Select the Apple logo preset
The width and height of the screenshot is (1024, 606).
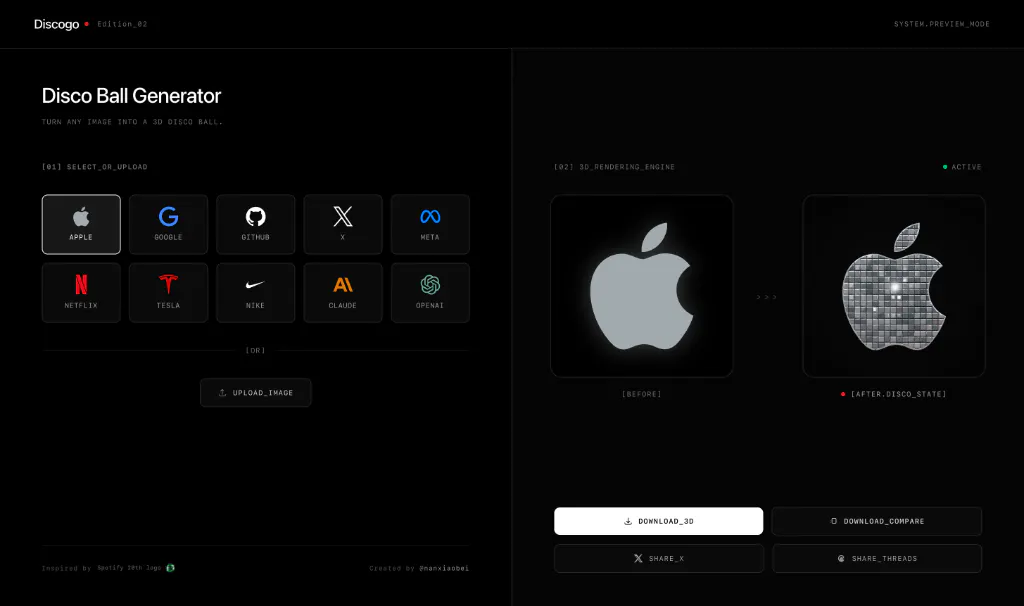(81, 224)
